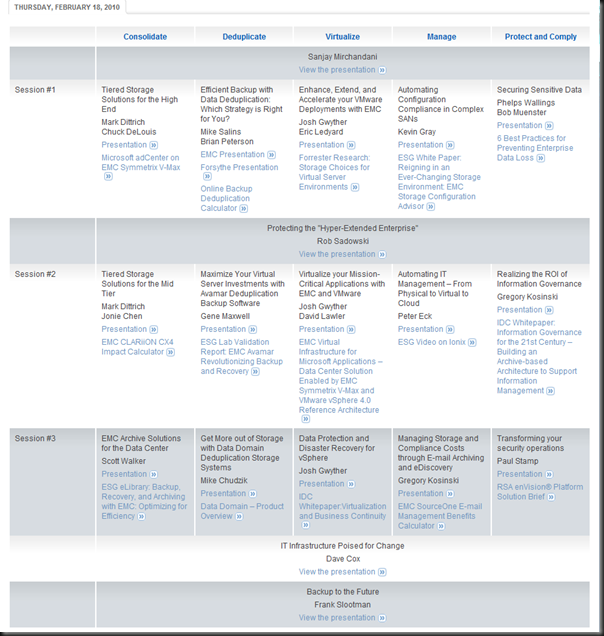Open Session #2 Presentation link under Gregory Kosinski
This screenshot has width=604, height=636.
[519, 309]
